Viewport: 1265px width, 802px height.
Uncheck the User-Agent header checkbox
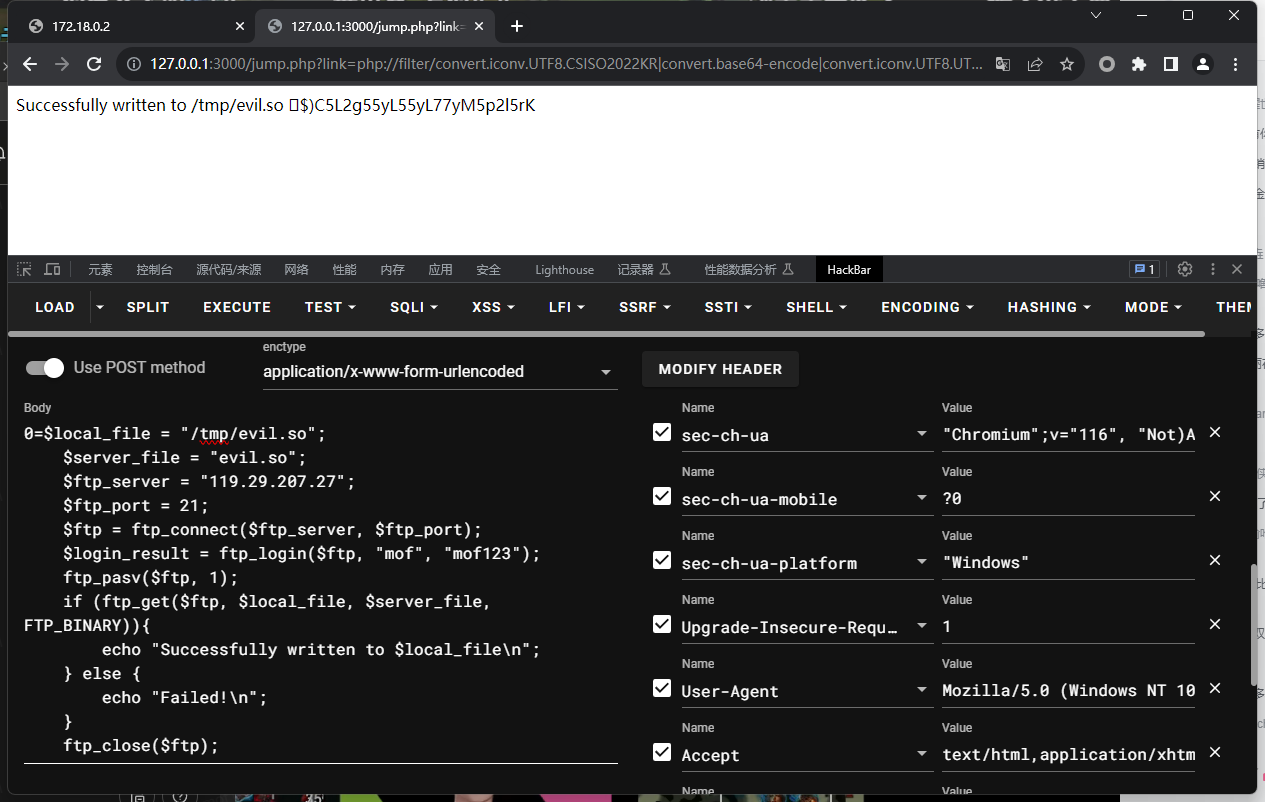pyautogui.click(x=662, y=688)
